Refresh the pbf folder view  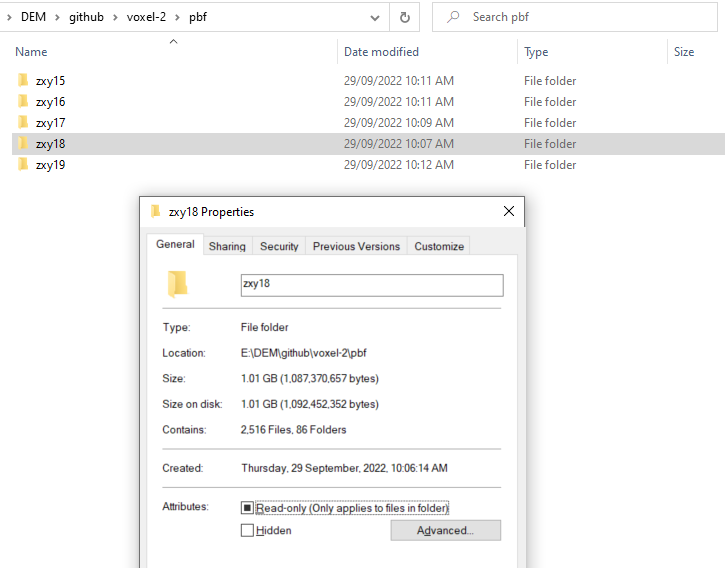click(405, 17)
